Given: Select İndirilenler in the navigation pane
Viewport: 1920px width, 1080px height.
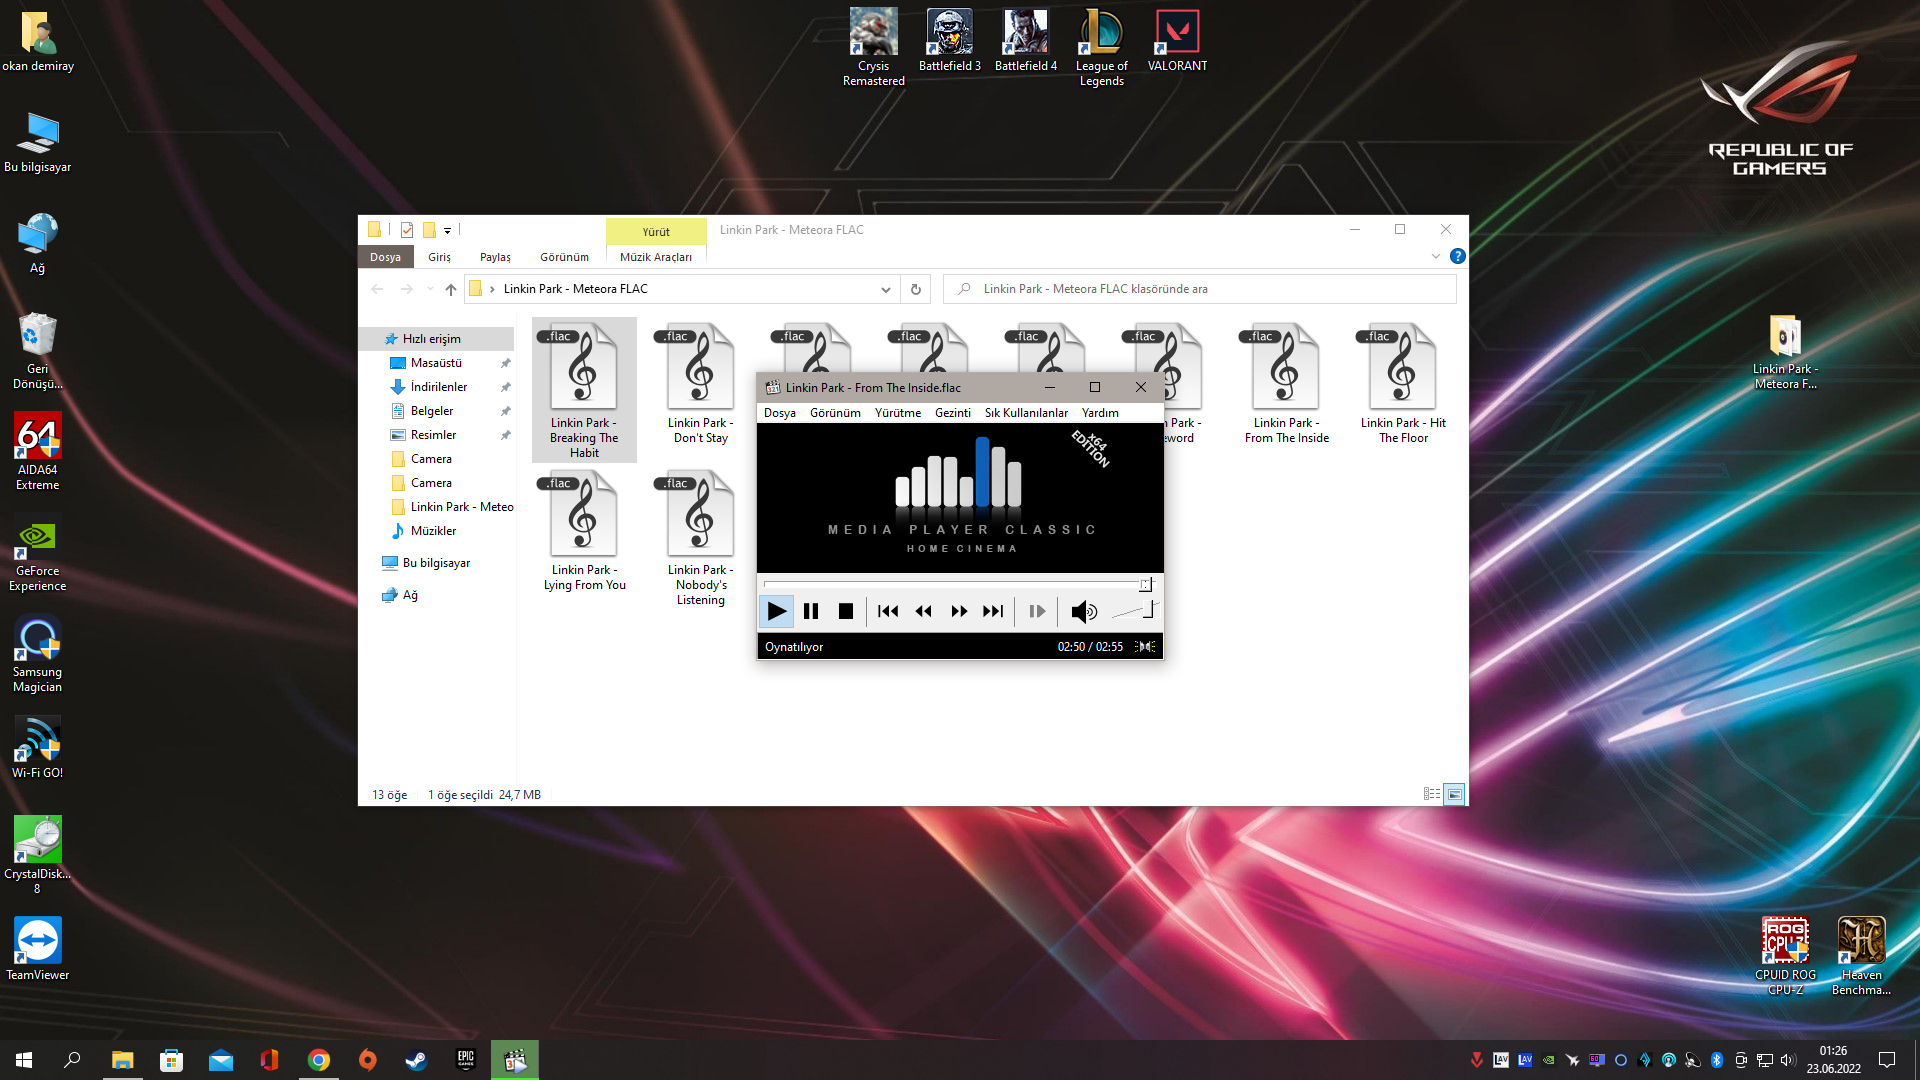Looking at the screenshot, I should [438, 387].
